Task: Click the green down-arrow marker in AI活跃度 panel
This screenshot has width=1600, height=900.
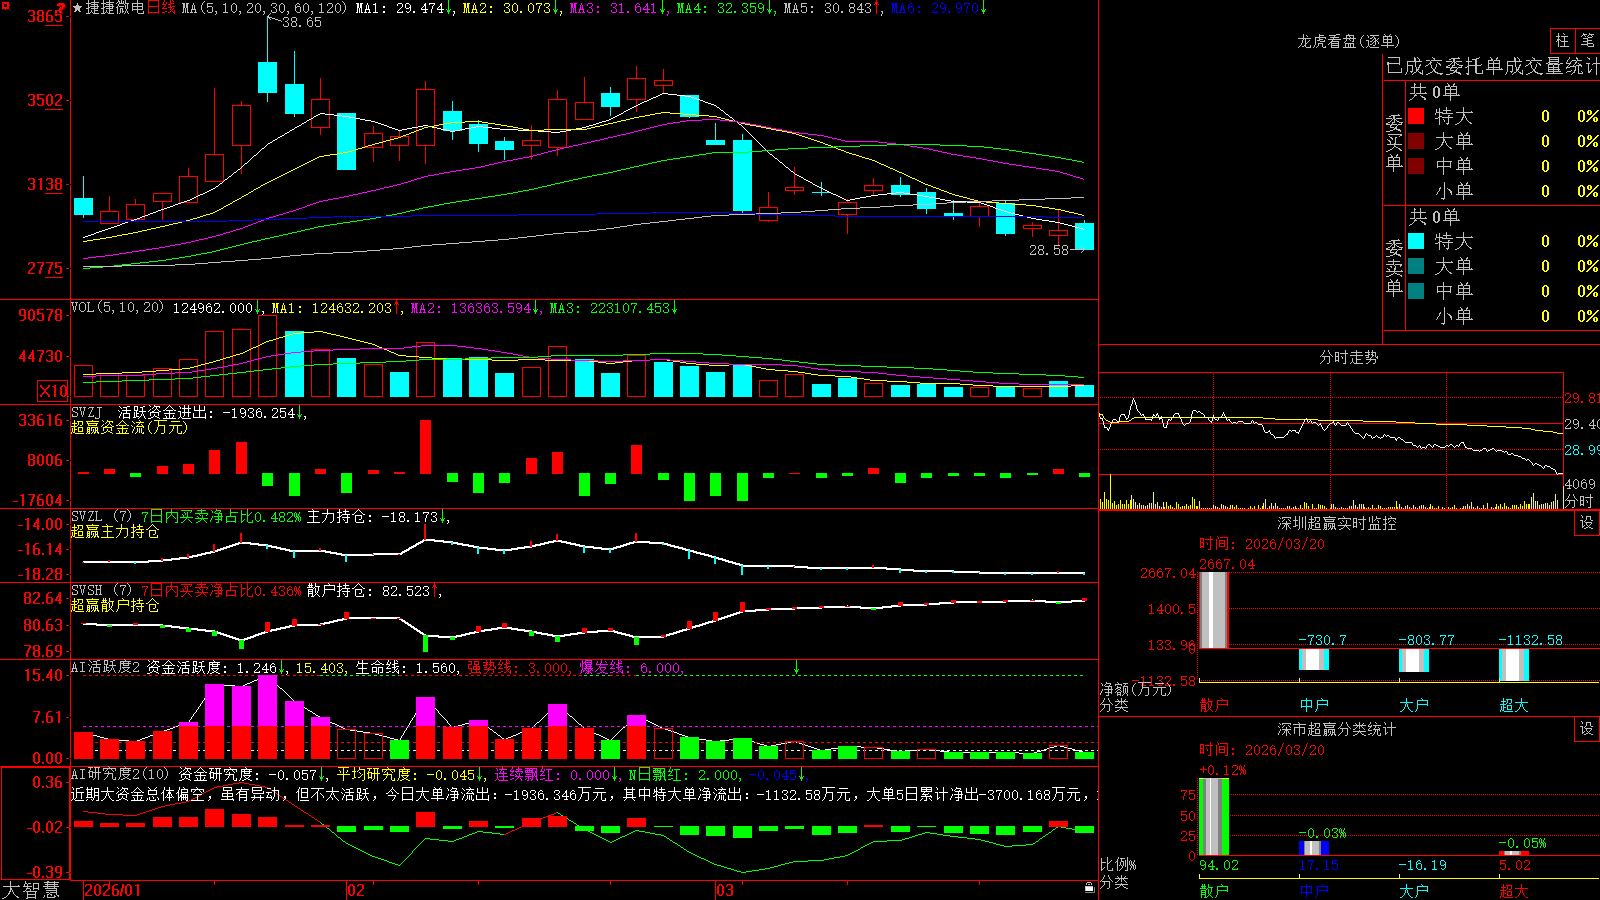Action: pyautogui.click(x=797, y=667)
